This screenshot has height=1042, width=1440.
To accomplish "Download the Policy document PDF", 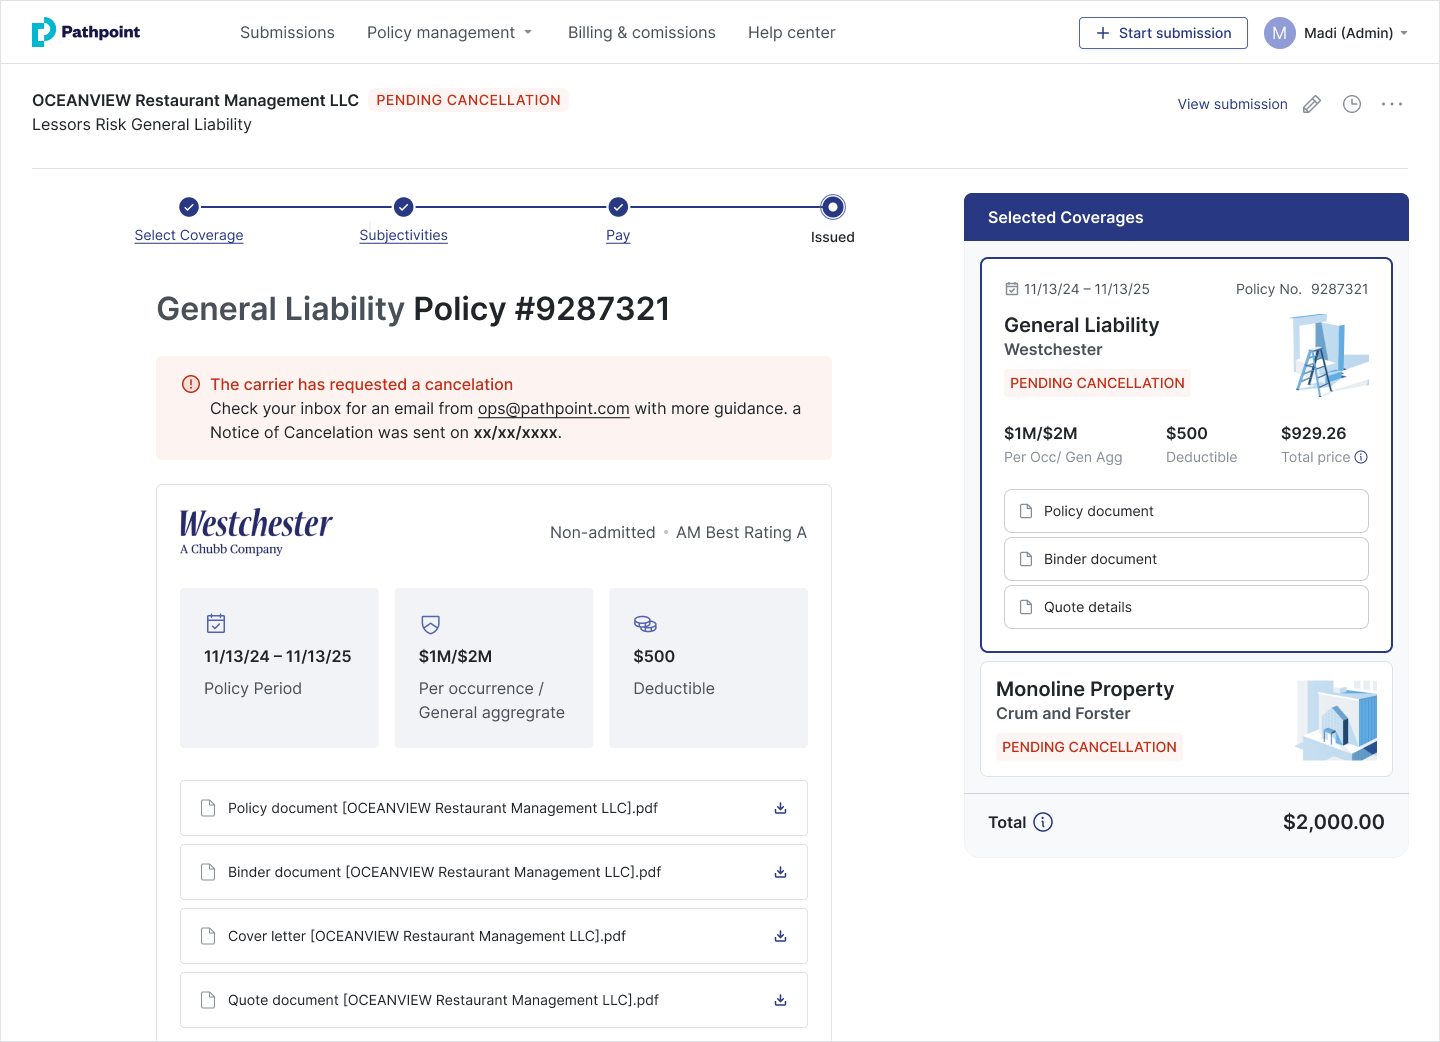I will click(x=780, y=808).
